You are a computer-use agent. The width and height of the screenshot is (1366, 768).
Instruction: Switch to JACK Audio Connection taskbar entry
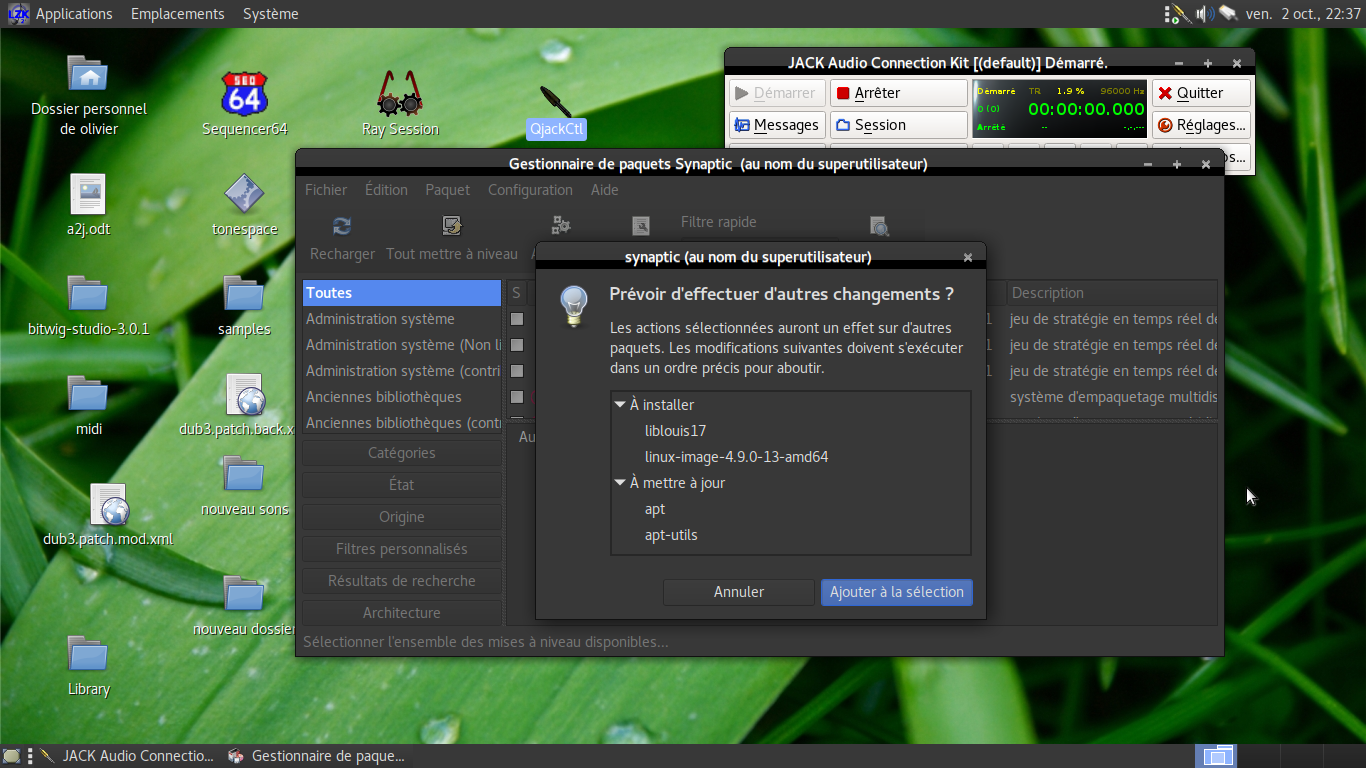pos(127,756)
